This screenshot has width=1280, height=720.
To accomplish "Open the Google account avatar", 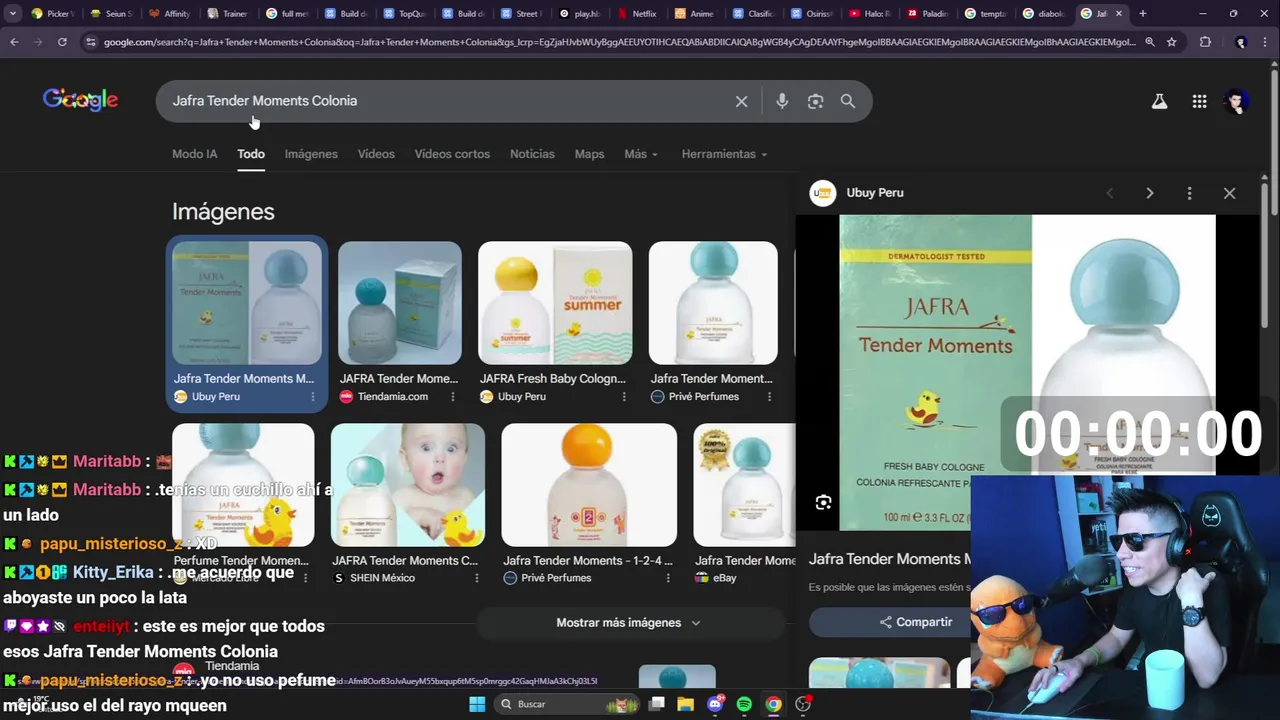I will (1237, 101).
